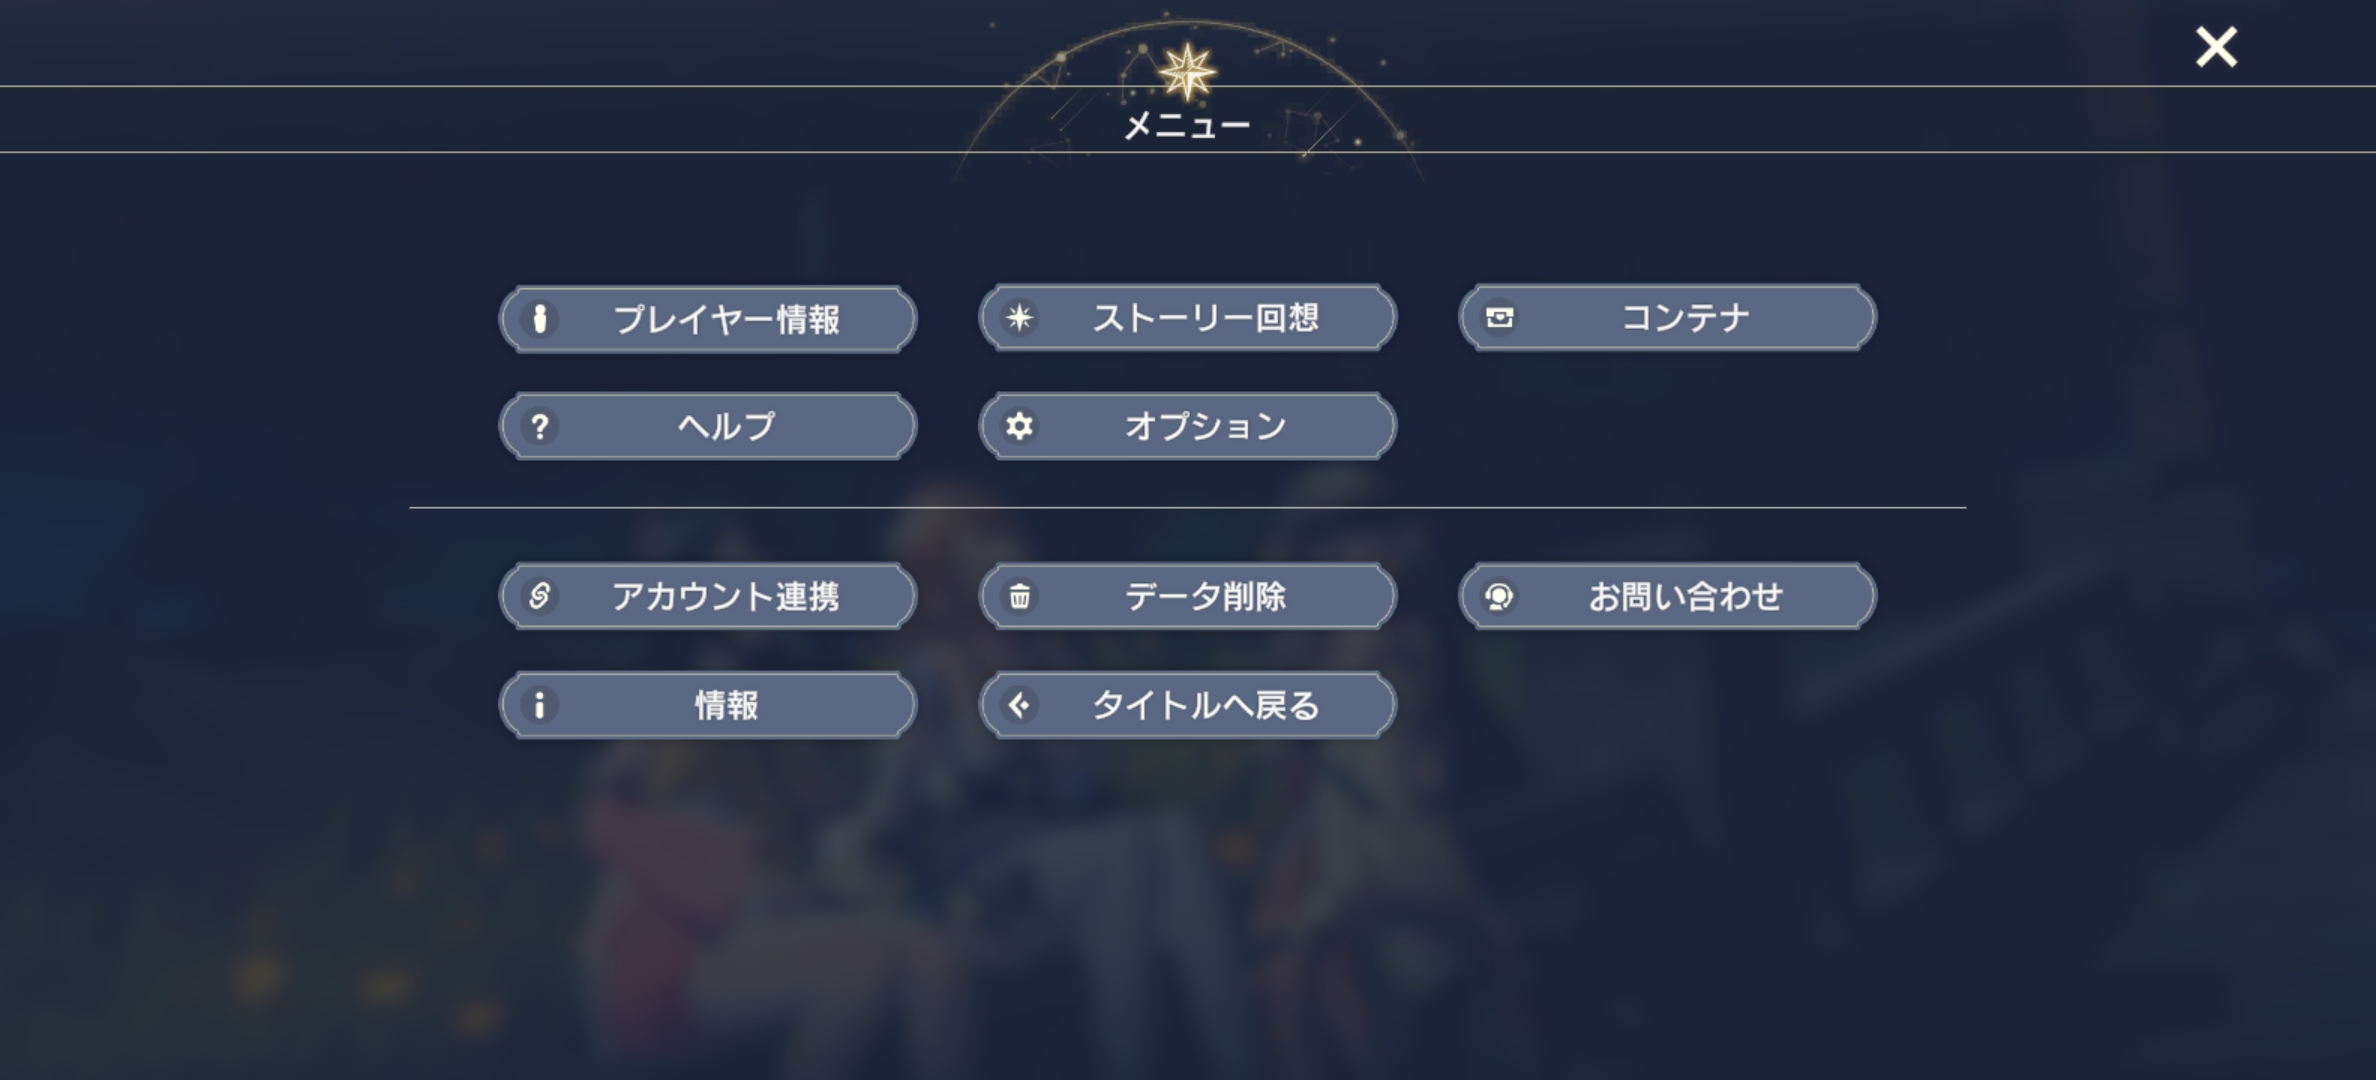Select the gear icon on オプション
Viewport: 2376px width, 1080px height.
[1021, 425]
